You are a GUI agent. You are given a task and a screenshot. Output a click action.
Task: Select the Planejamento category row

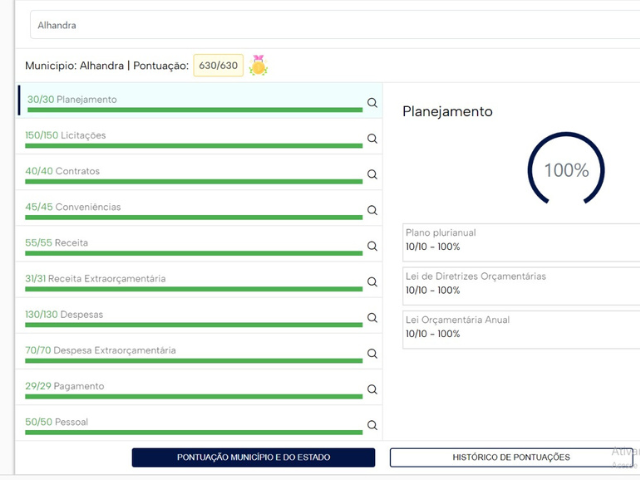pos(190,100)
